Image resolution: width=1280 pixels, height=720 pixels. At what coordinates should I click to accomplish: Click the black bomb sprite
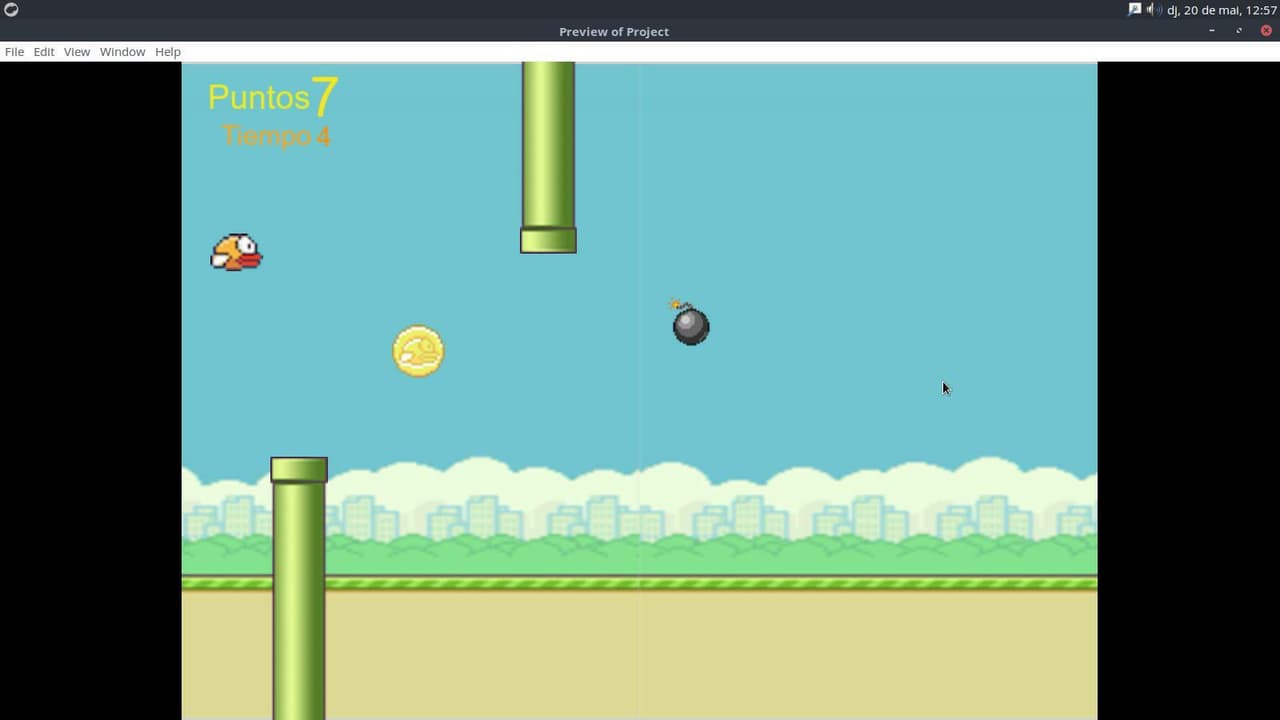click(x=689, y=322)
